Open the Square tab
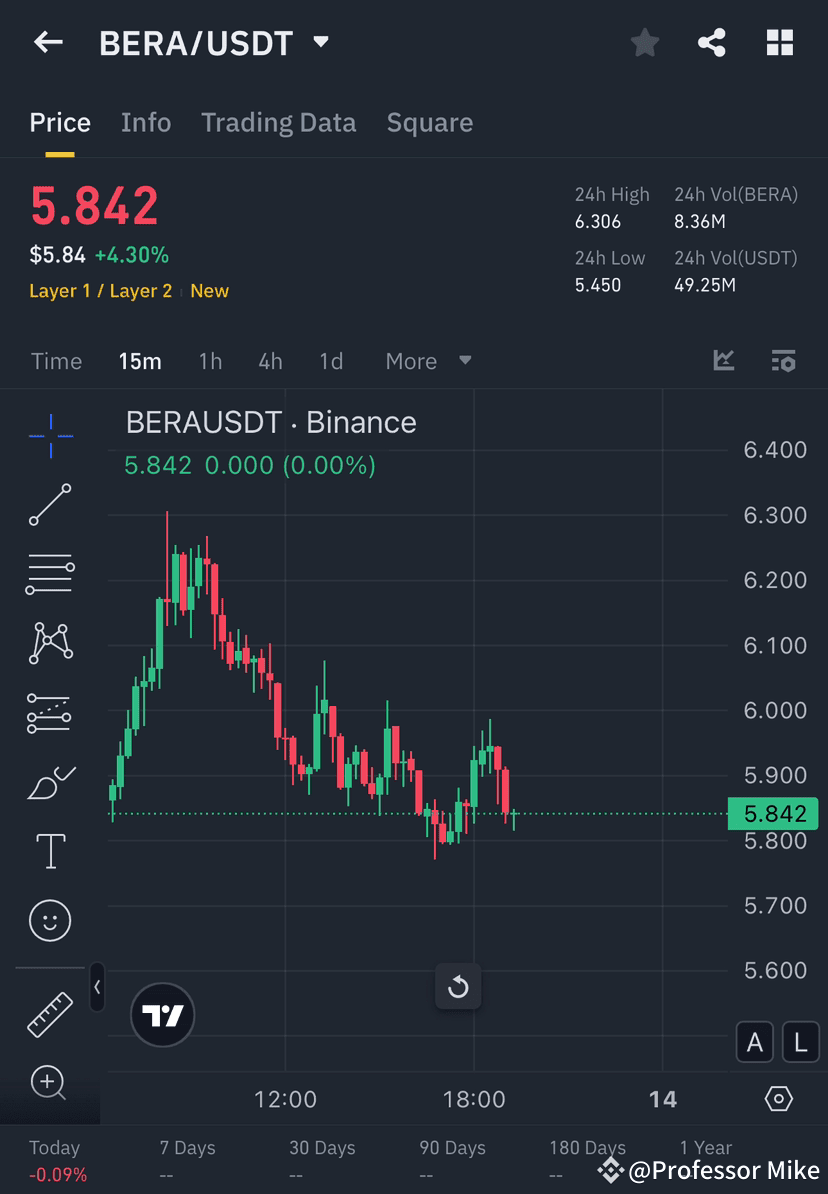The image size is (828, 1194). 429,122
